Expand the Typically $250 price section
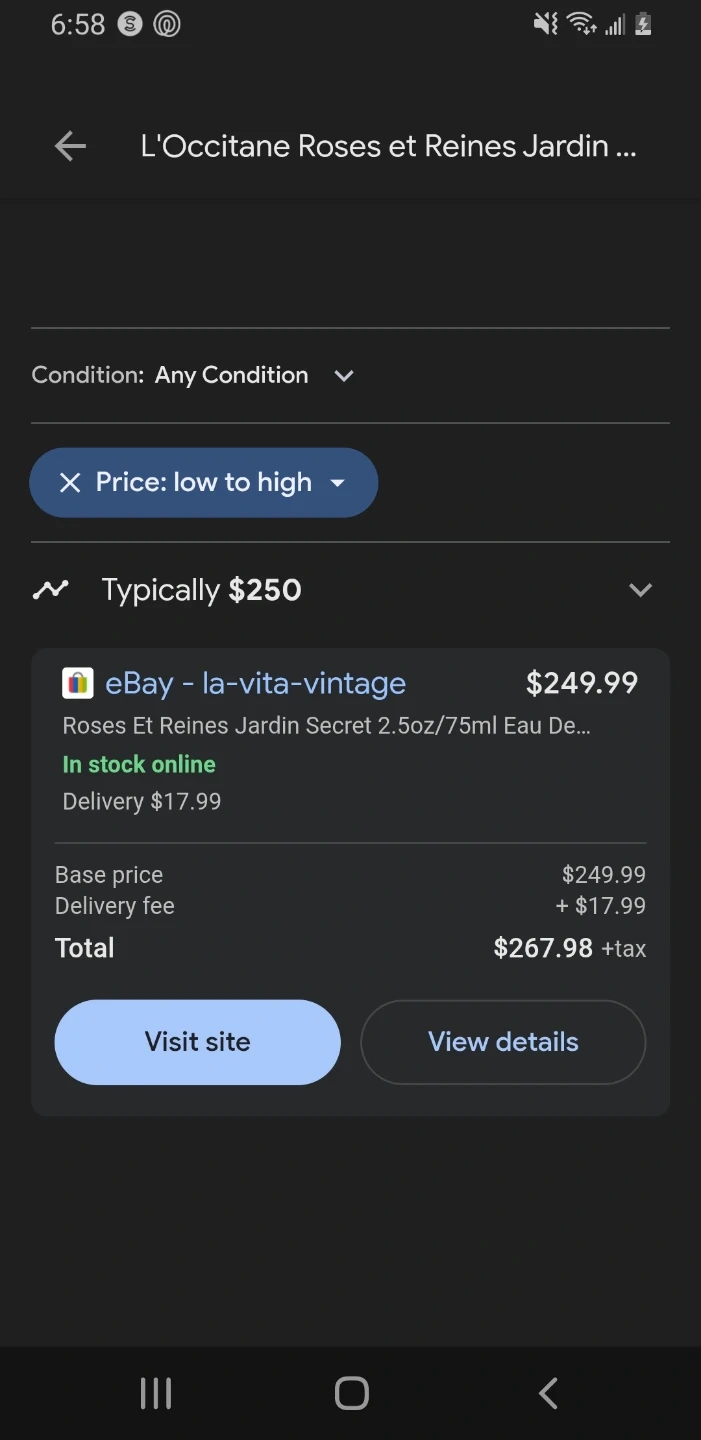Screen dimensions: 701x1440 click(640, 590)
